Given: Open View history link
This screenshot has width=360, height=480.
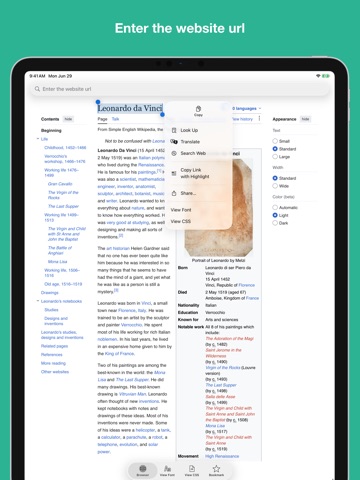Looking at the screenshot, I should point(242,119).
